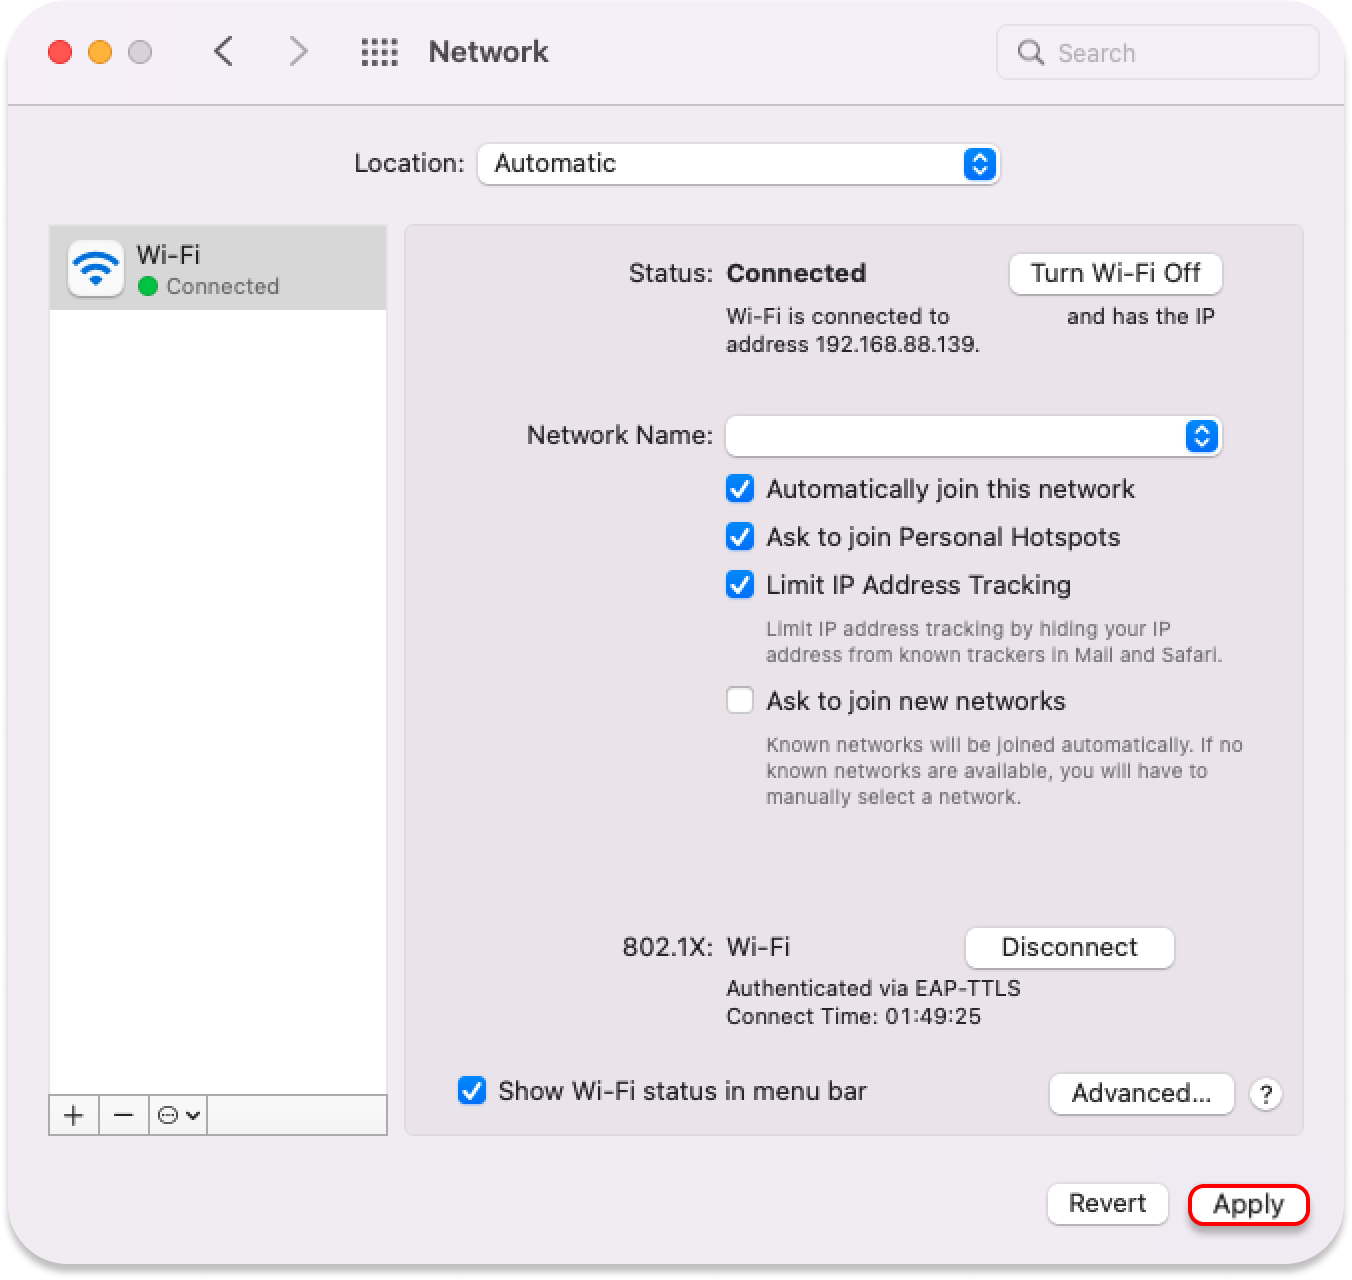This screenshot has width=1352, height=1280.
Task: Click Disconnect for 802.1X
Action: click(x=1069, y=947)
